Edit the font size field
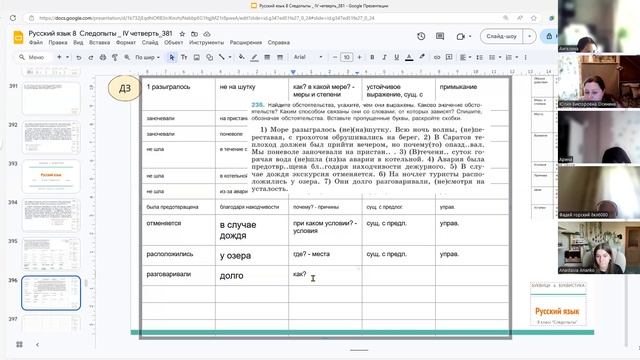 click(347, 58)
